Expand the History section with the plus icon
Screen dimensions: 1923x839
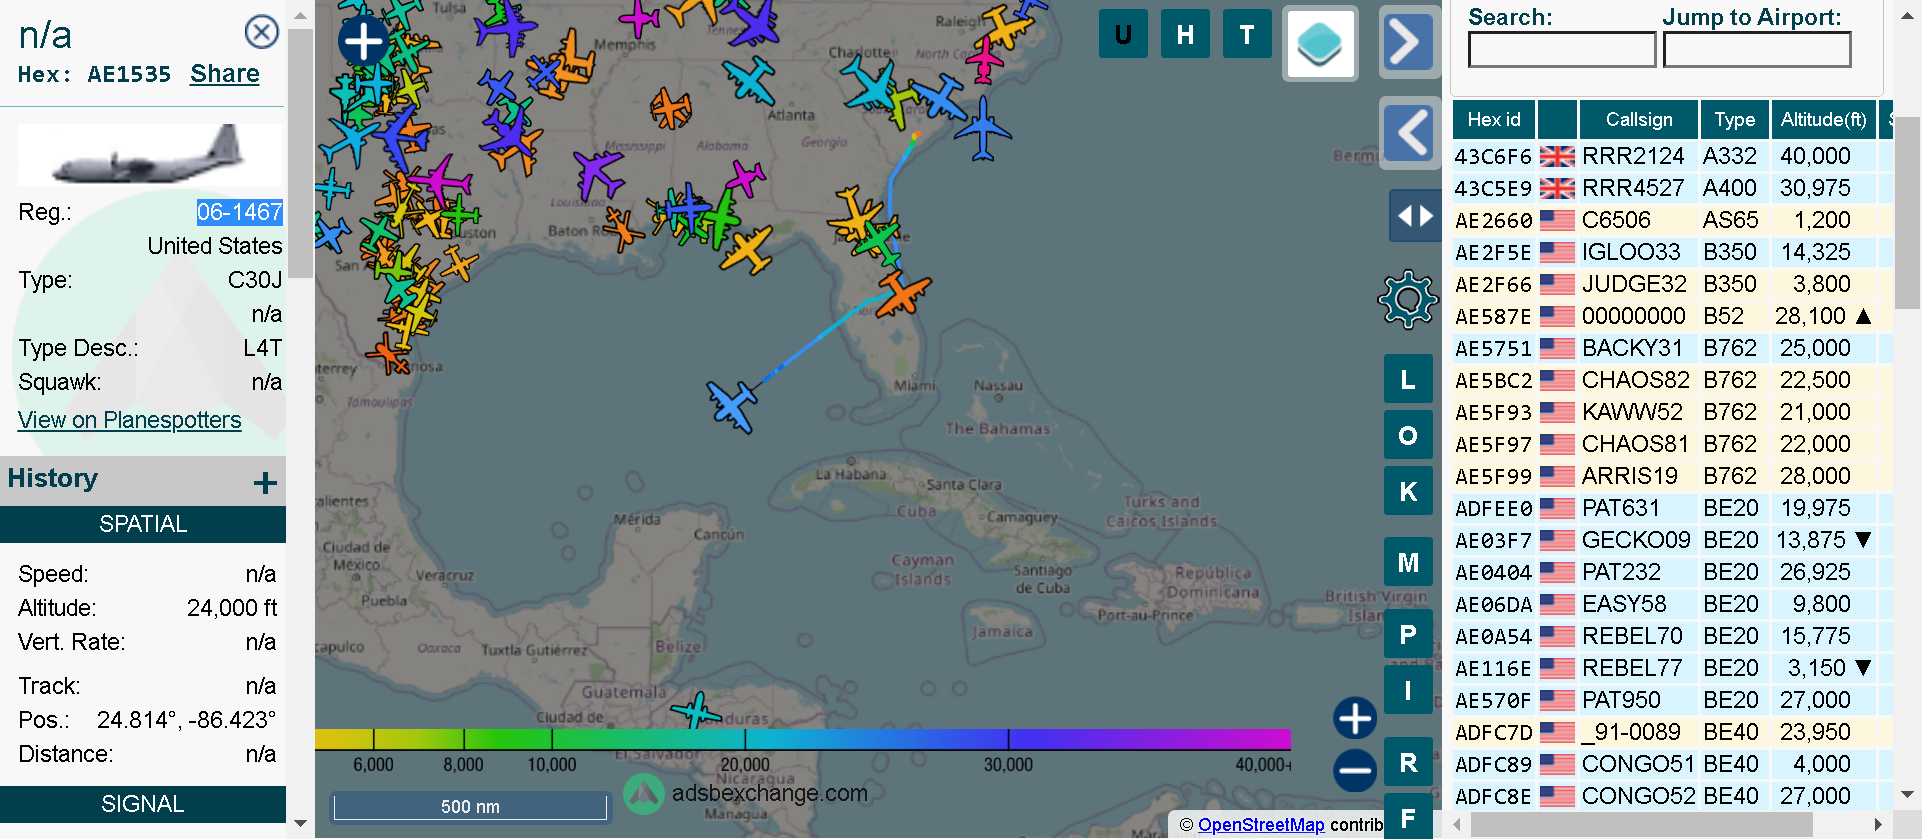[x=265, y=484]
